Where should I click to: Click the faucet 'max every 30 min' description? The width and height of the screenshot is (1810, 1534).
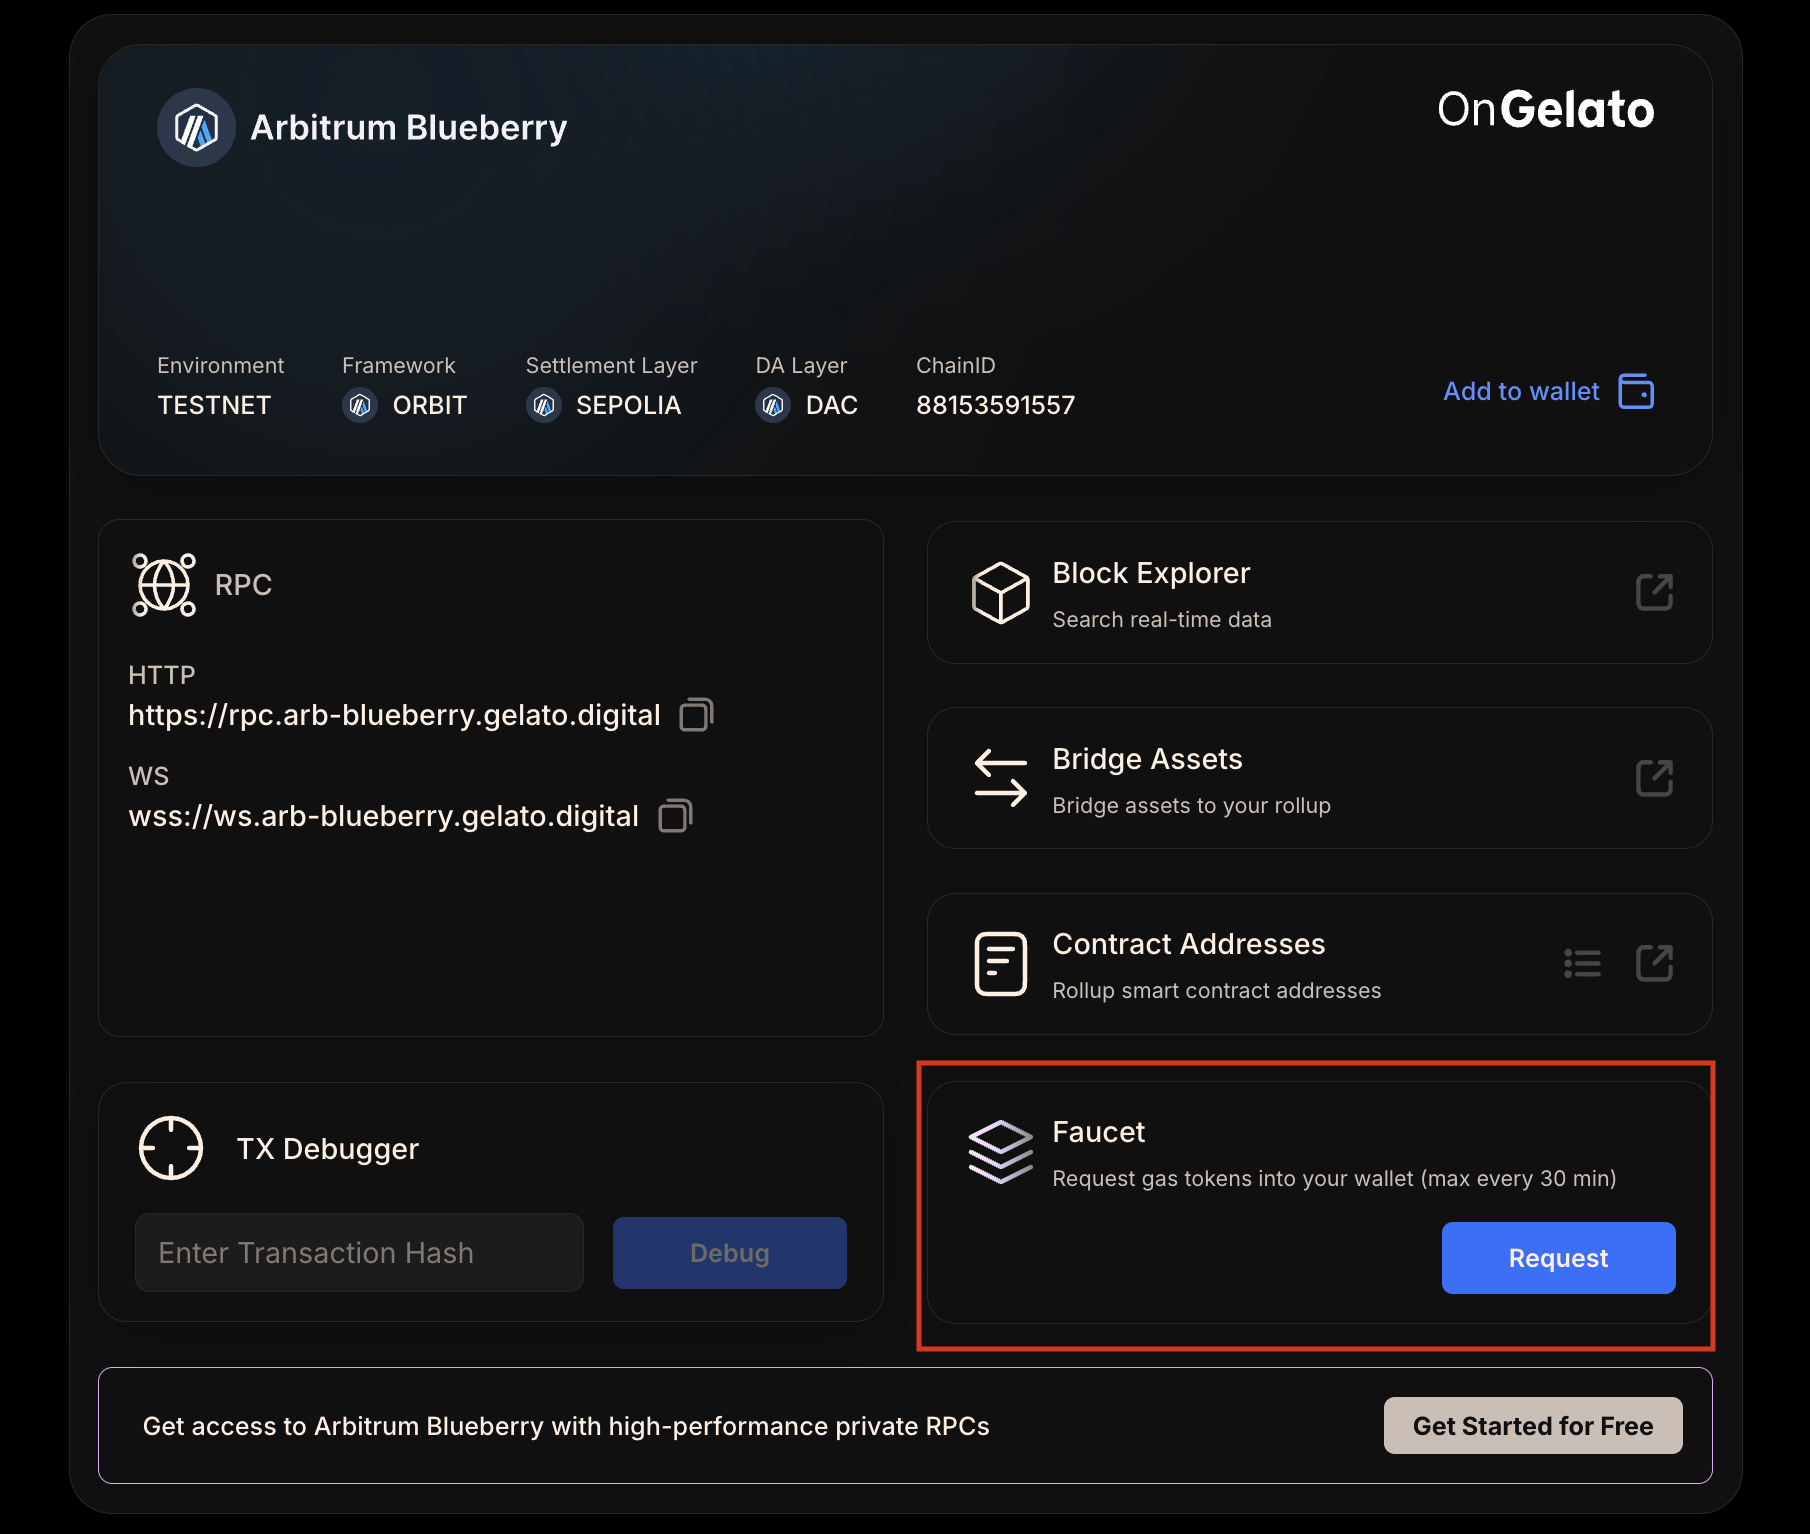(1334, 1179)
